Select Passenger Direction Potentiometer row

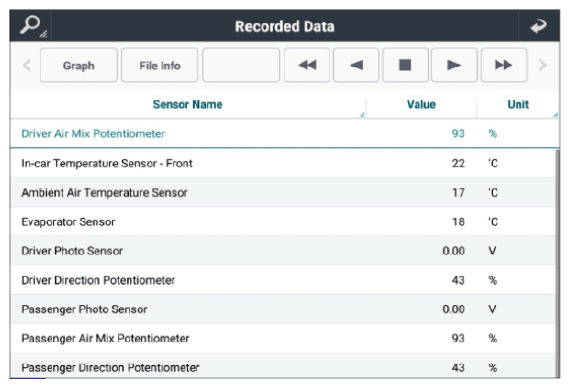283,366
